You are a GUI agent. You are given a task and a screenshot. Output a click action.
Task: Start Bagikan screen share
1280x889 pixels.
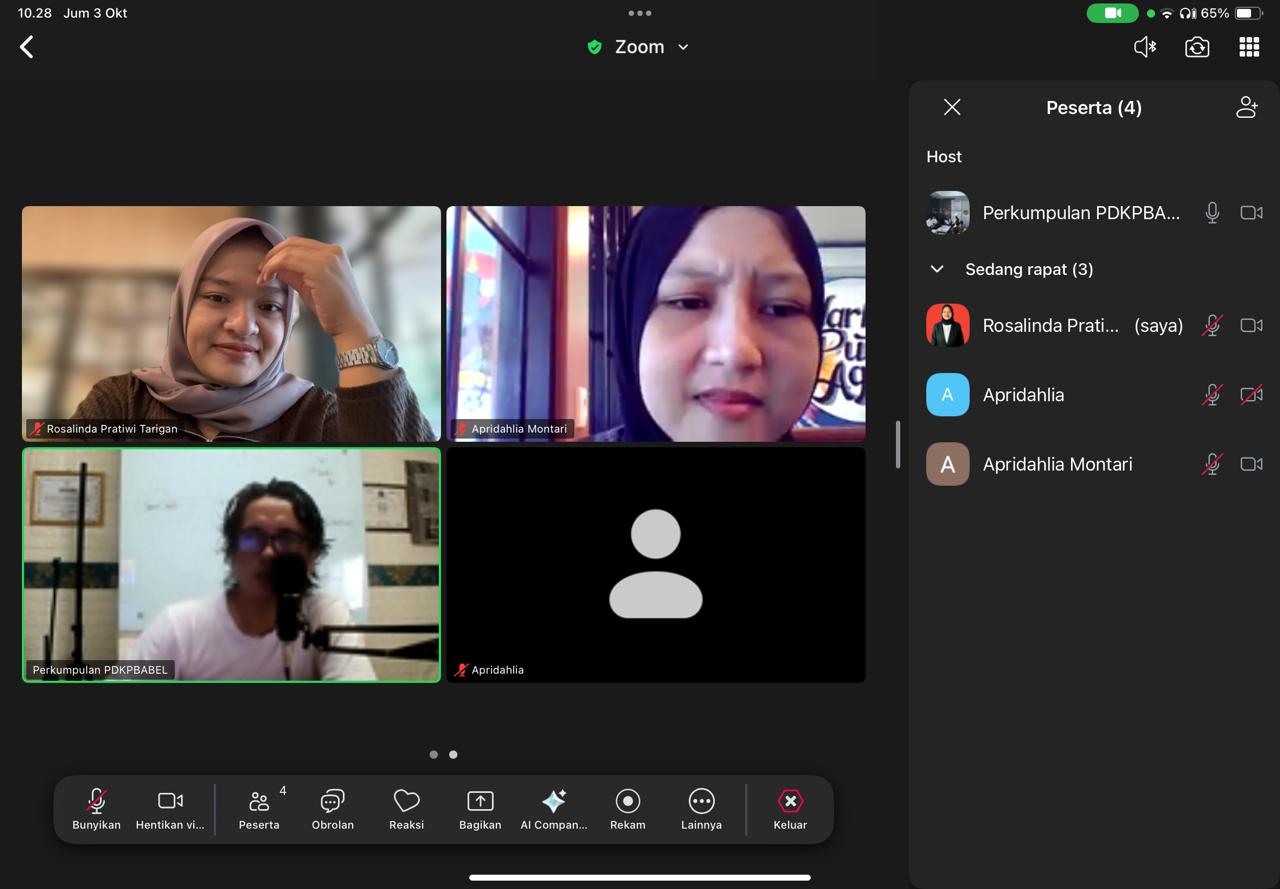(480, 809)
